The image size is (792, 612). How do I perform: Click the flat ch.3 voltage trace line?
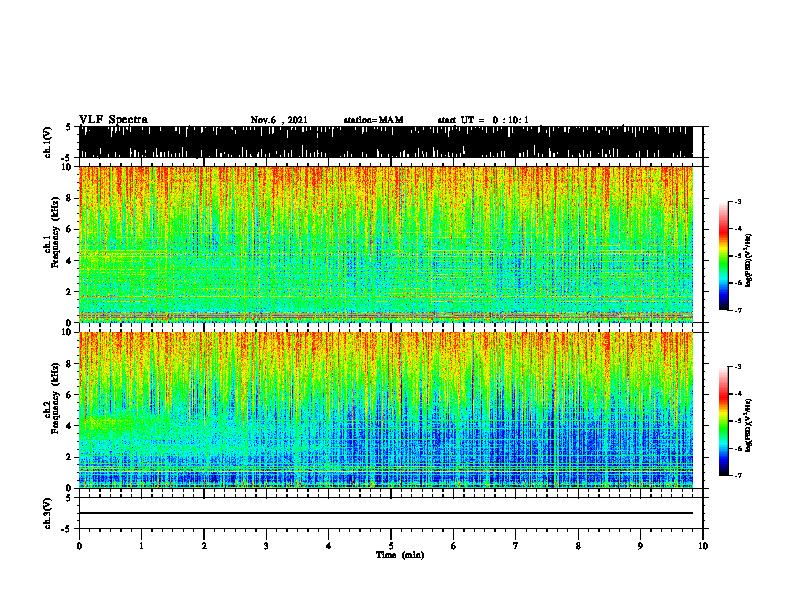tap(386, 513)
